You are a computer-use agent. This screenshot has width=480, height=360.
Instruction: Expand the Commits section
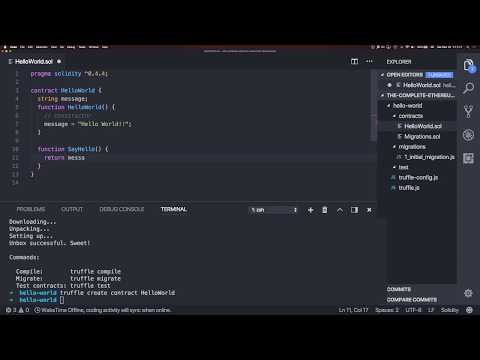click(399, 289)
